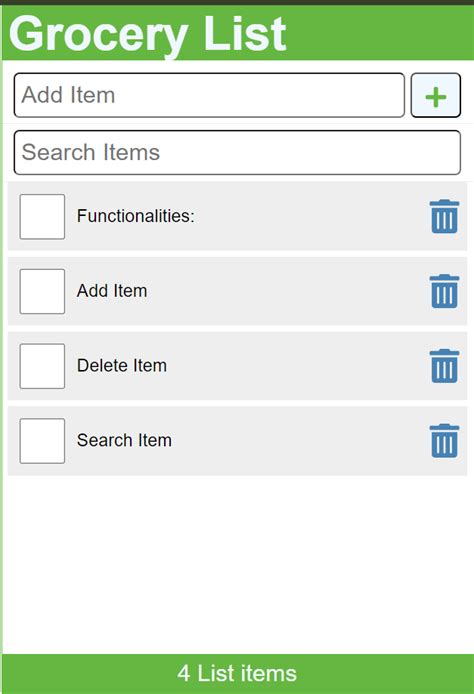This screenshot has height=694, width=474.
Task: Click the green plus add button
Action: [x=435, y=95]
